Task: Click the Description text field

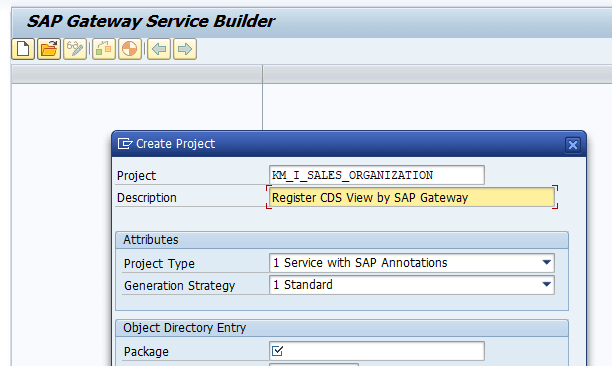Action: pyautogui.click(x=412, y=197)
